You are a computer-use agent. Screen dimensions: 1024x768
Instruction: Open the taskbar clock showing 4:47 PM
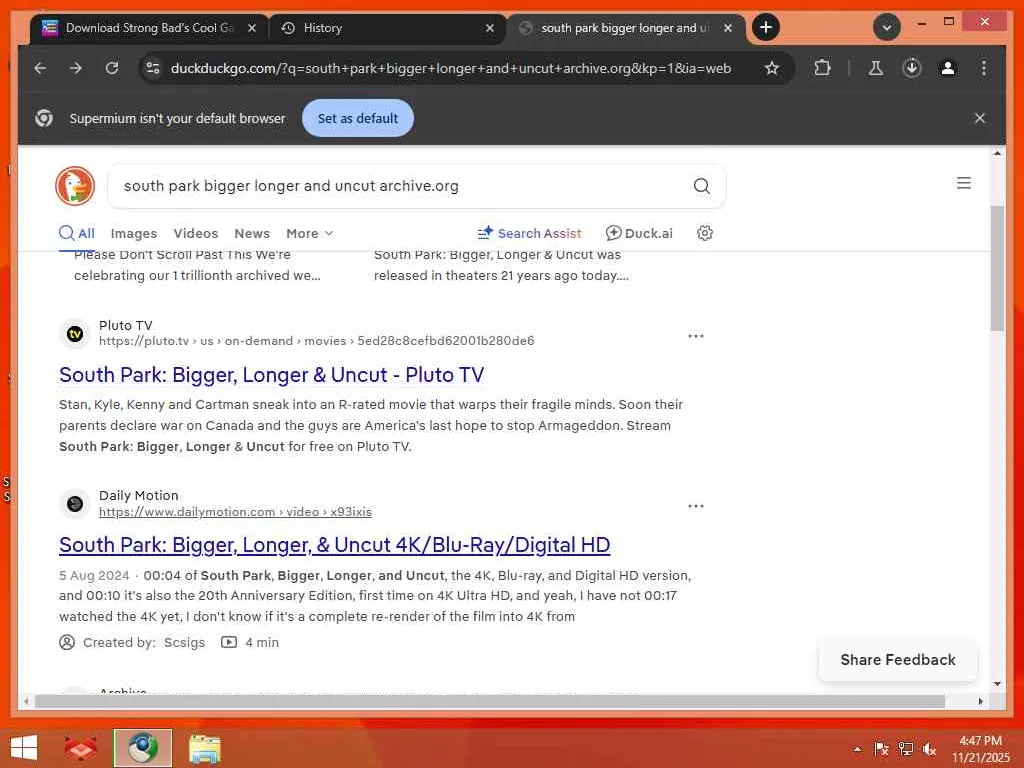980,748
